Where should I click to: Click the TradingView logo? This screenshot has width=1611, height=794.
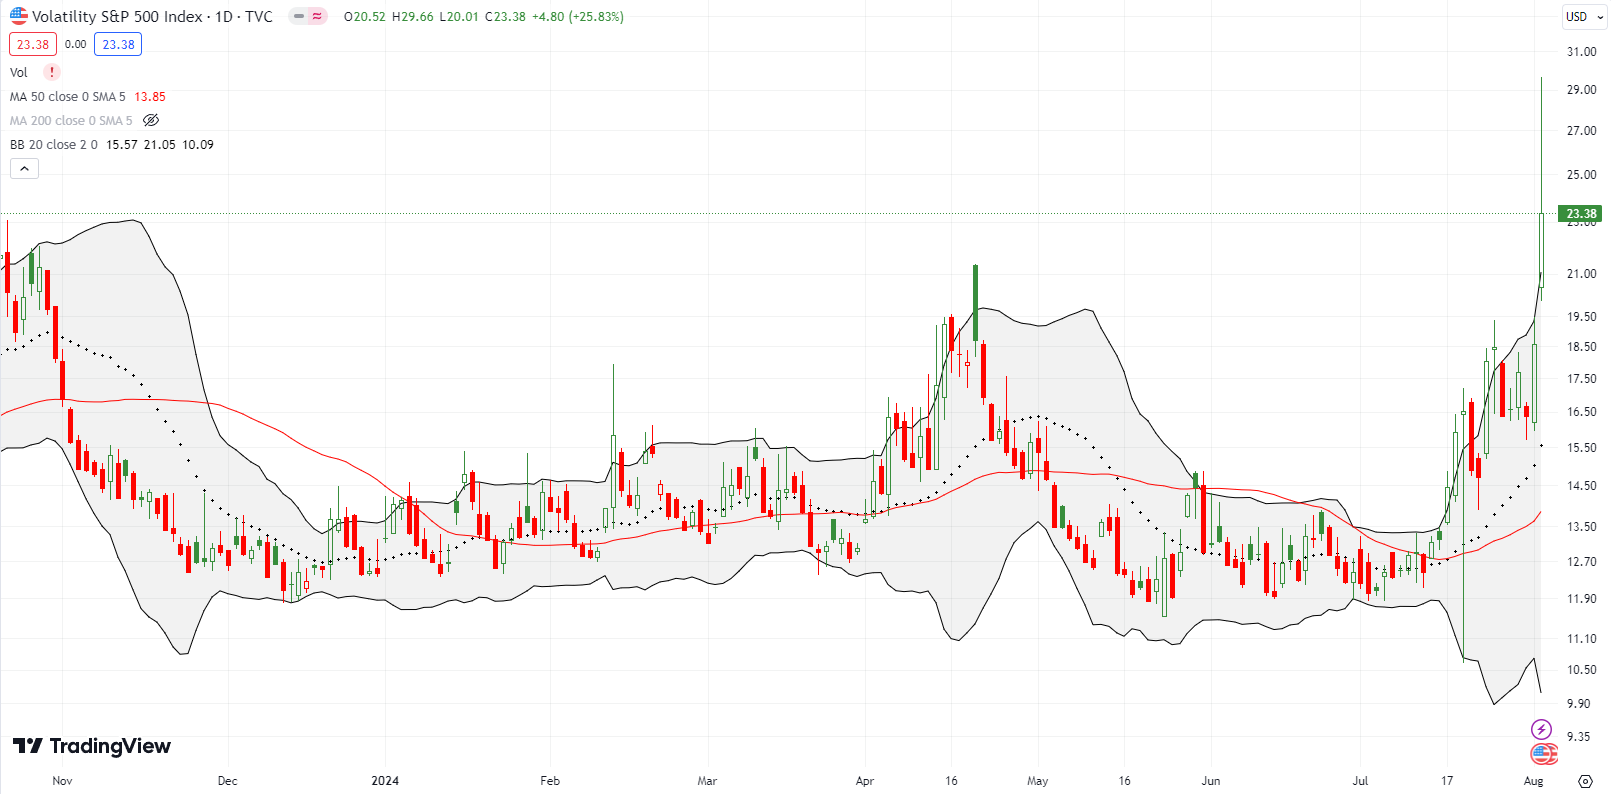91,746
